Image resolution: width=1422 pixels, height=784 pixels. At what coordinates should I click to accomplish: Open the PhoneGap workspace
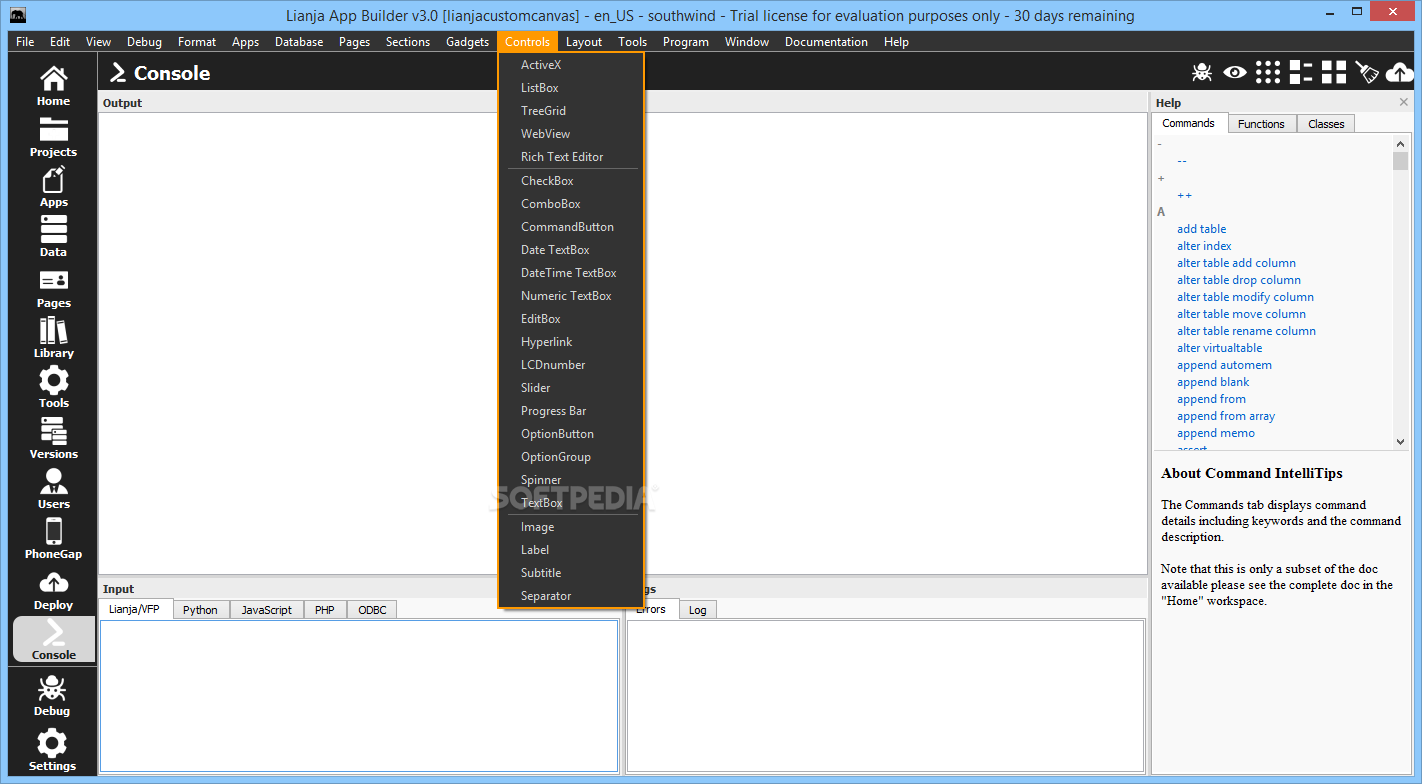pyautogui.click(x=53, y=539)
